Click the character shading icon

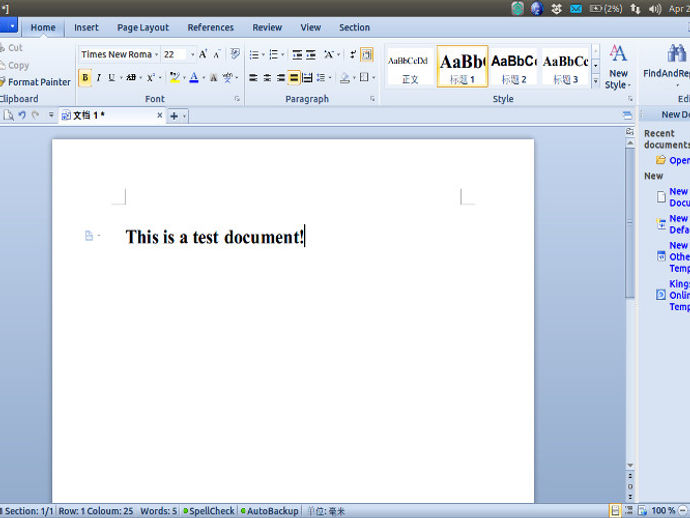coord(213,78)
